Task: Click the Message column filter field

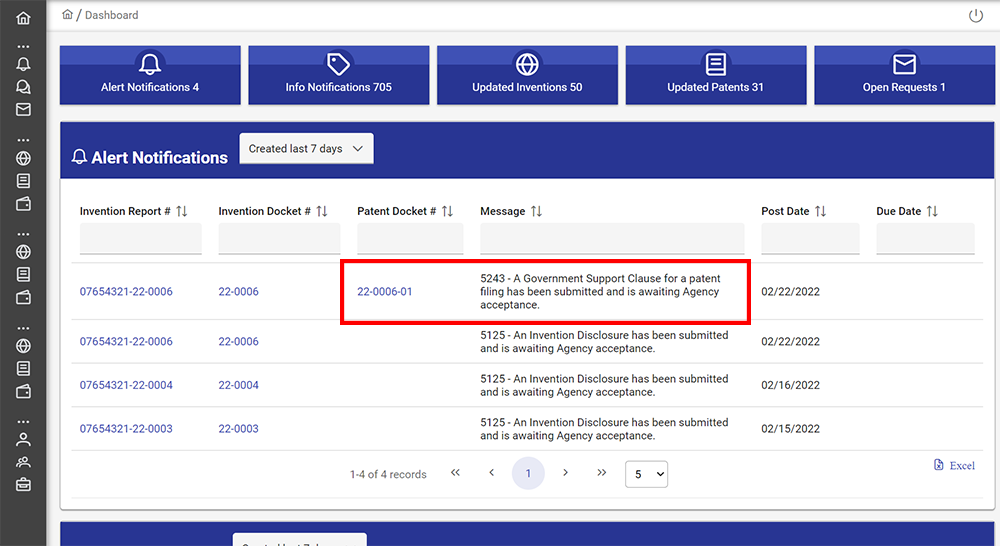Action: (x=612, y=239)
